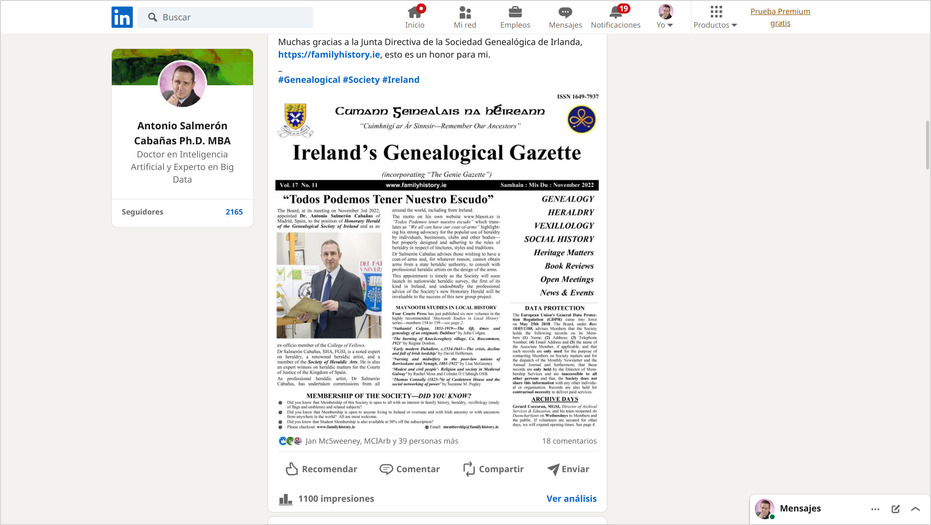Open Notificaciones with 19 badge

tap(616, 17)
